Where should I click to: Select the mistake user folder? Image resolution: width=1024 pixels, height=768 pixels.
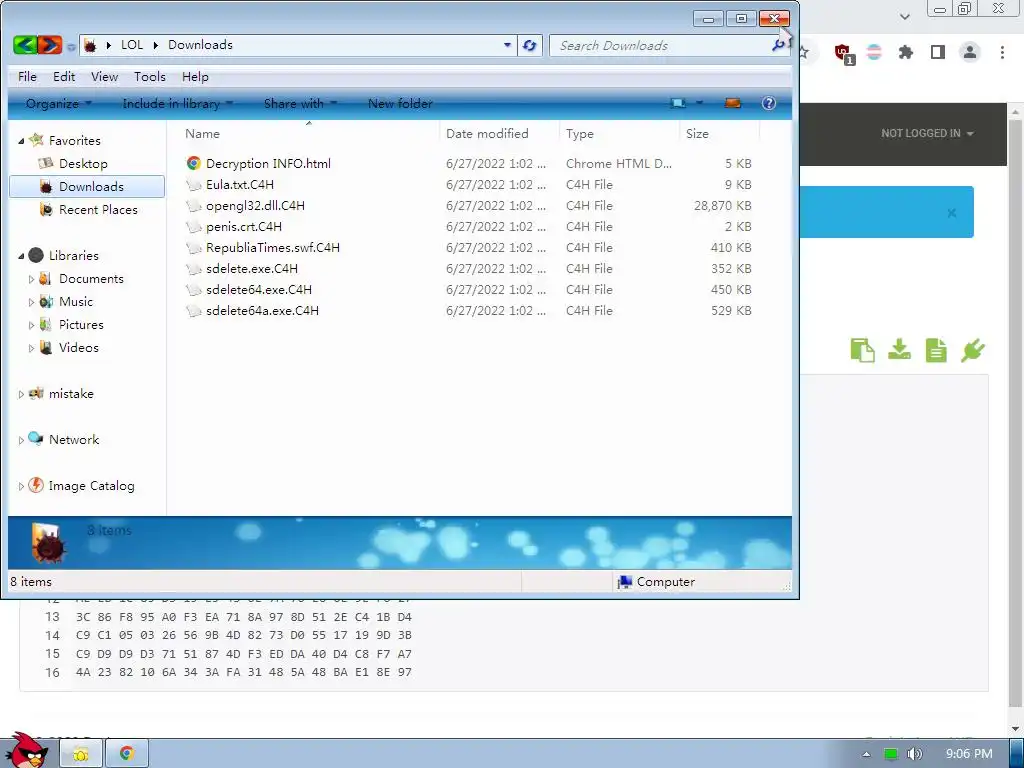click(x=71, y=394)
